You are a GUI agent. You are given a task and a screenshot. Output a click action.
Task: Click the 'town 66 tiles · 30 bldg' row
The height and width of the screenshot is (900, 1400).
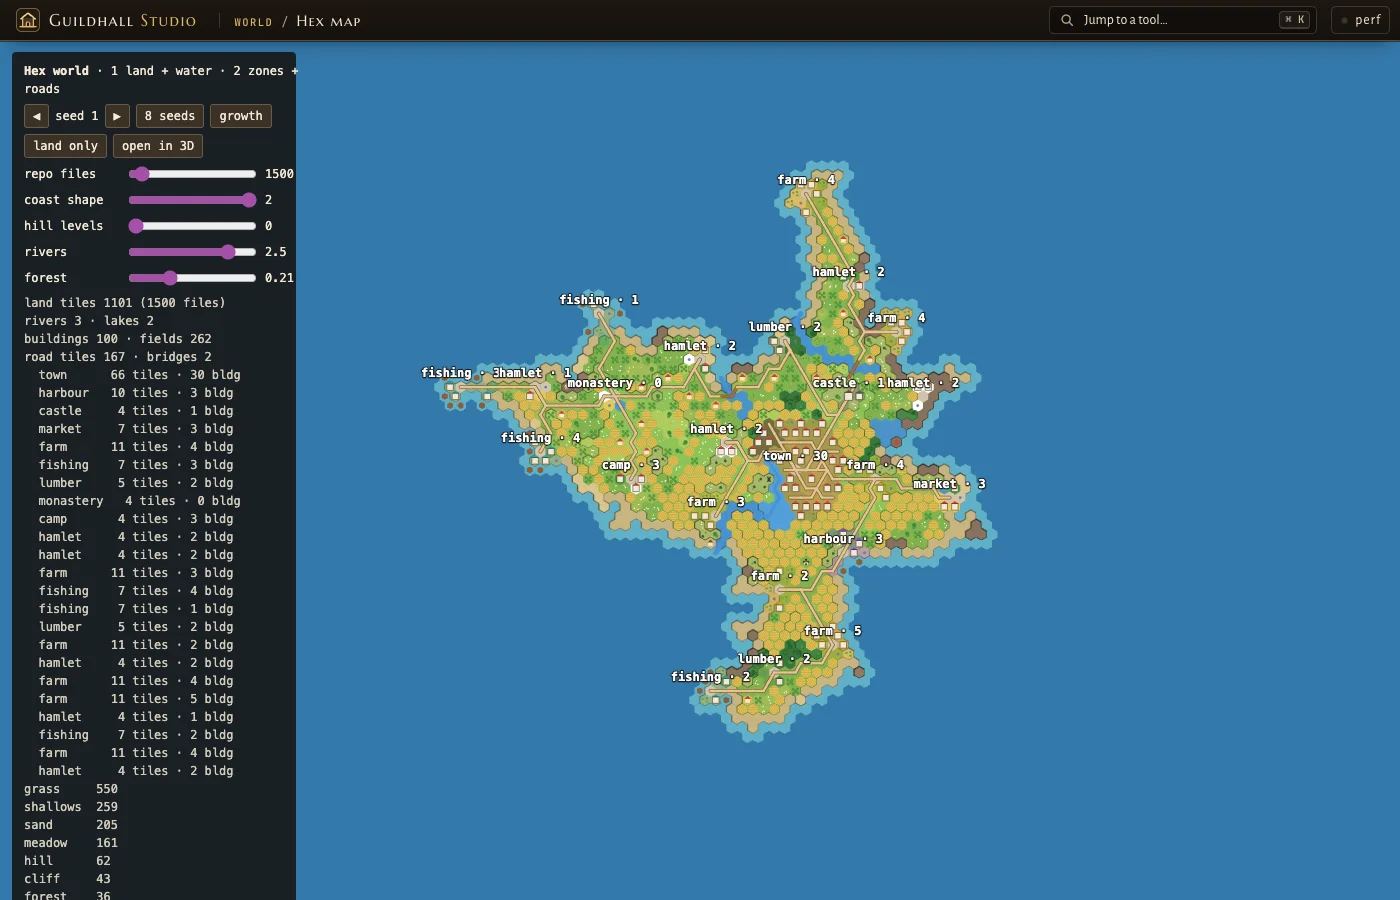139,375
